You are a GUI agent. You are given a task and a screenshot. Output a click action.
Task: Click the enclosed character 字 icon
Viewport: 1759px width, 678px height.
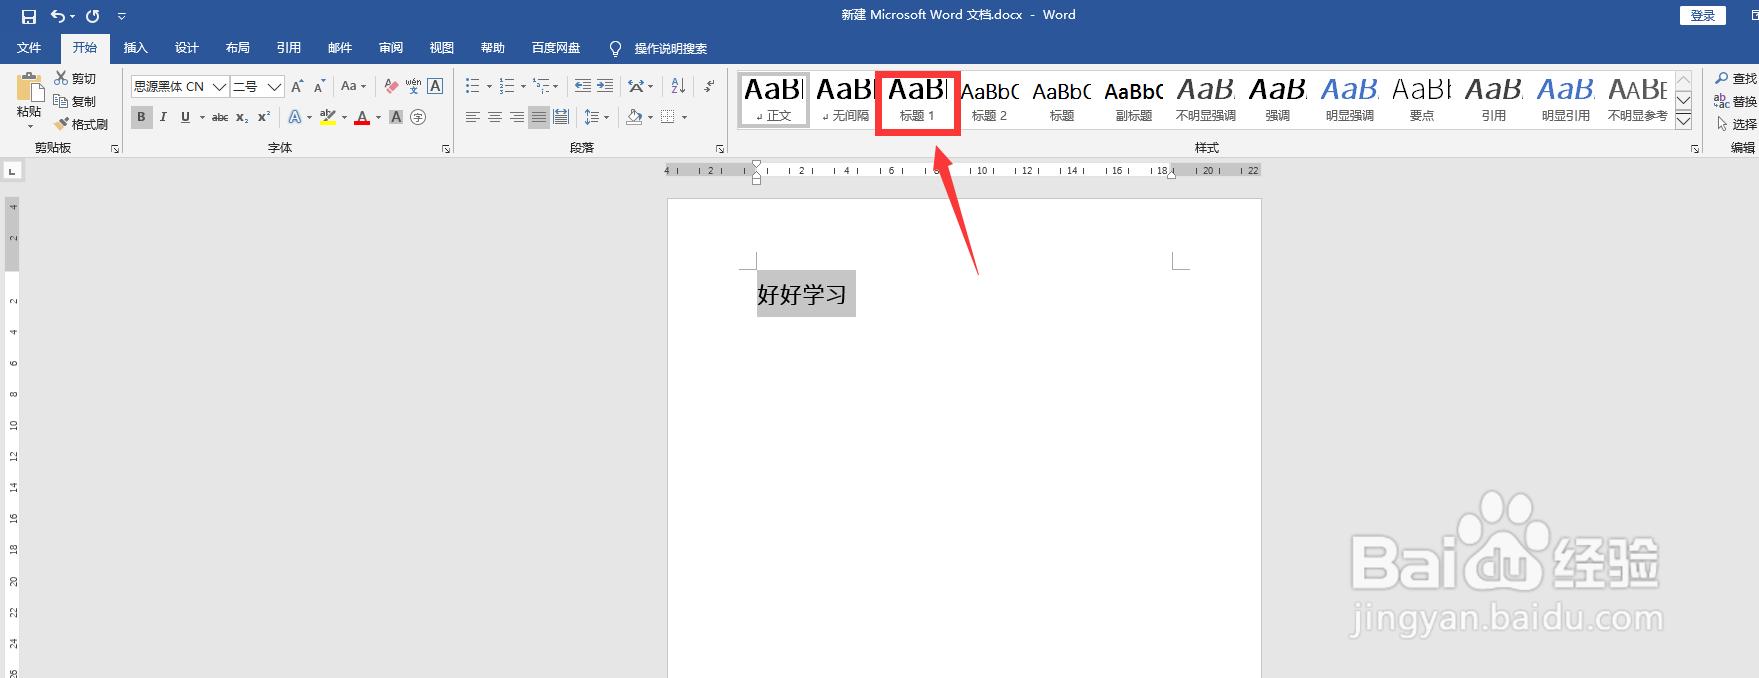418,117
